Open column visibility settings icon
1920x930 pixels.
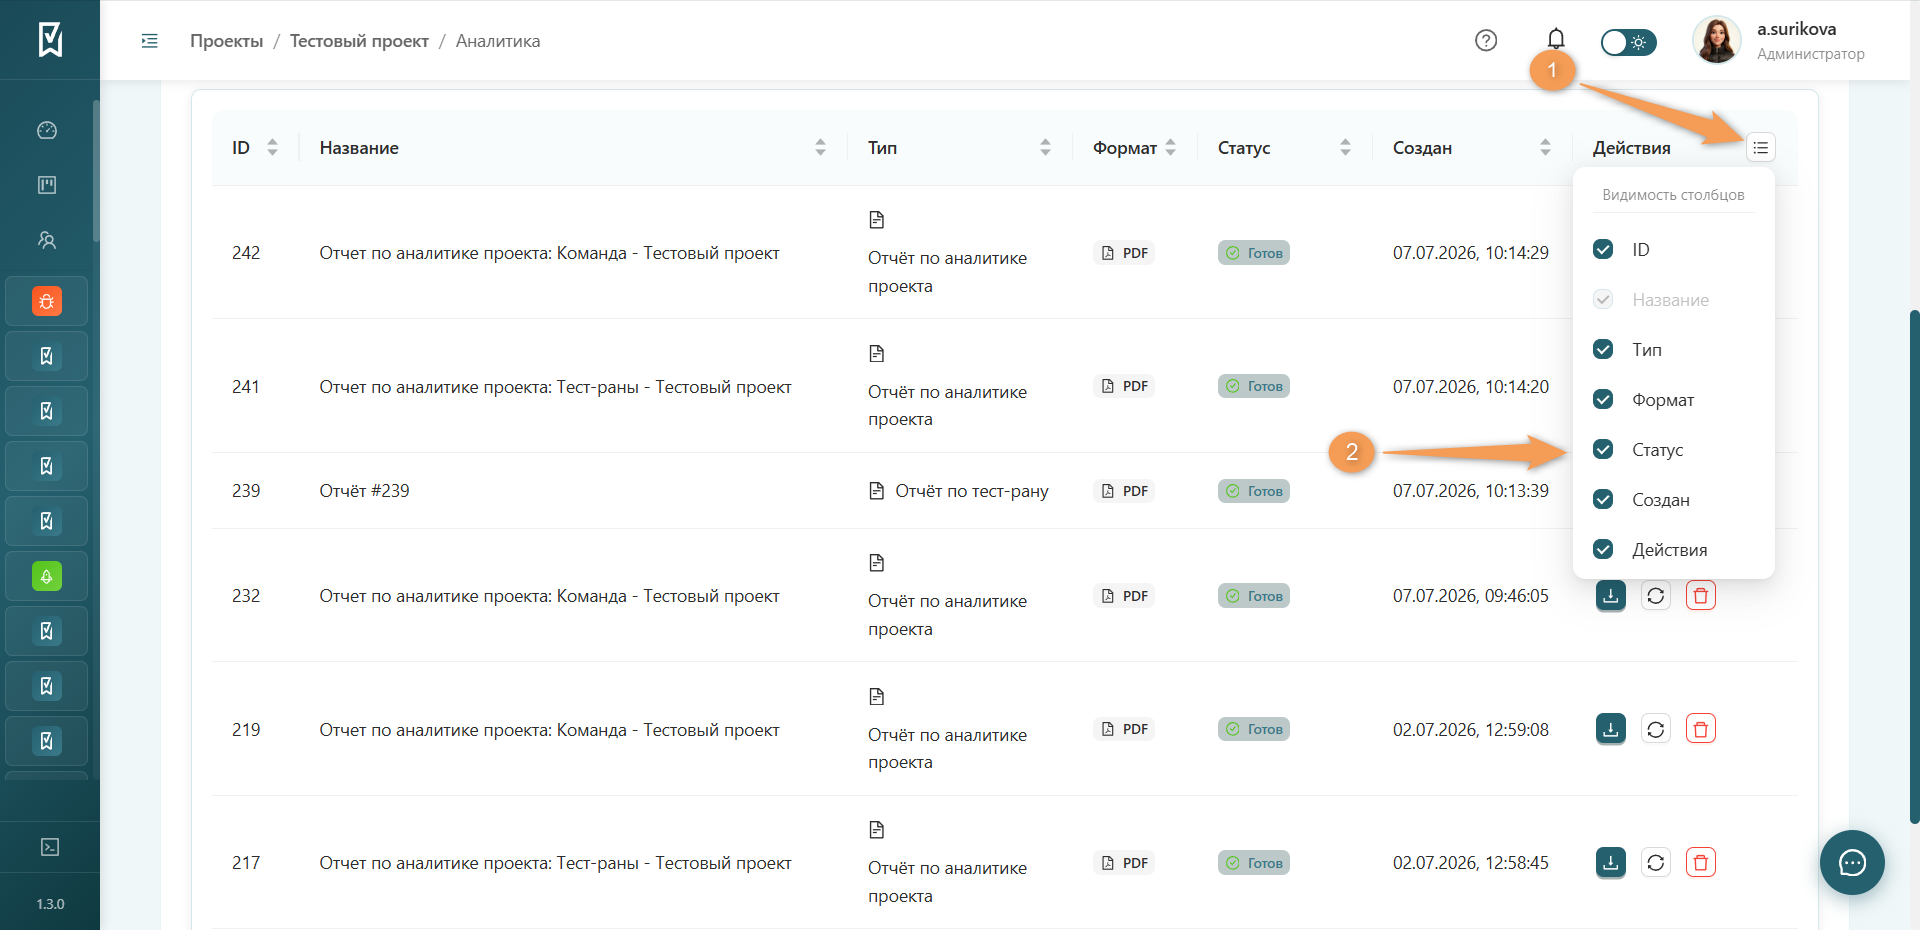click(1760, 148)
